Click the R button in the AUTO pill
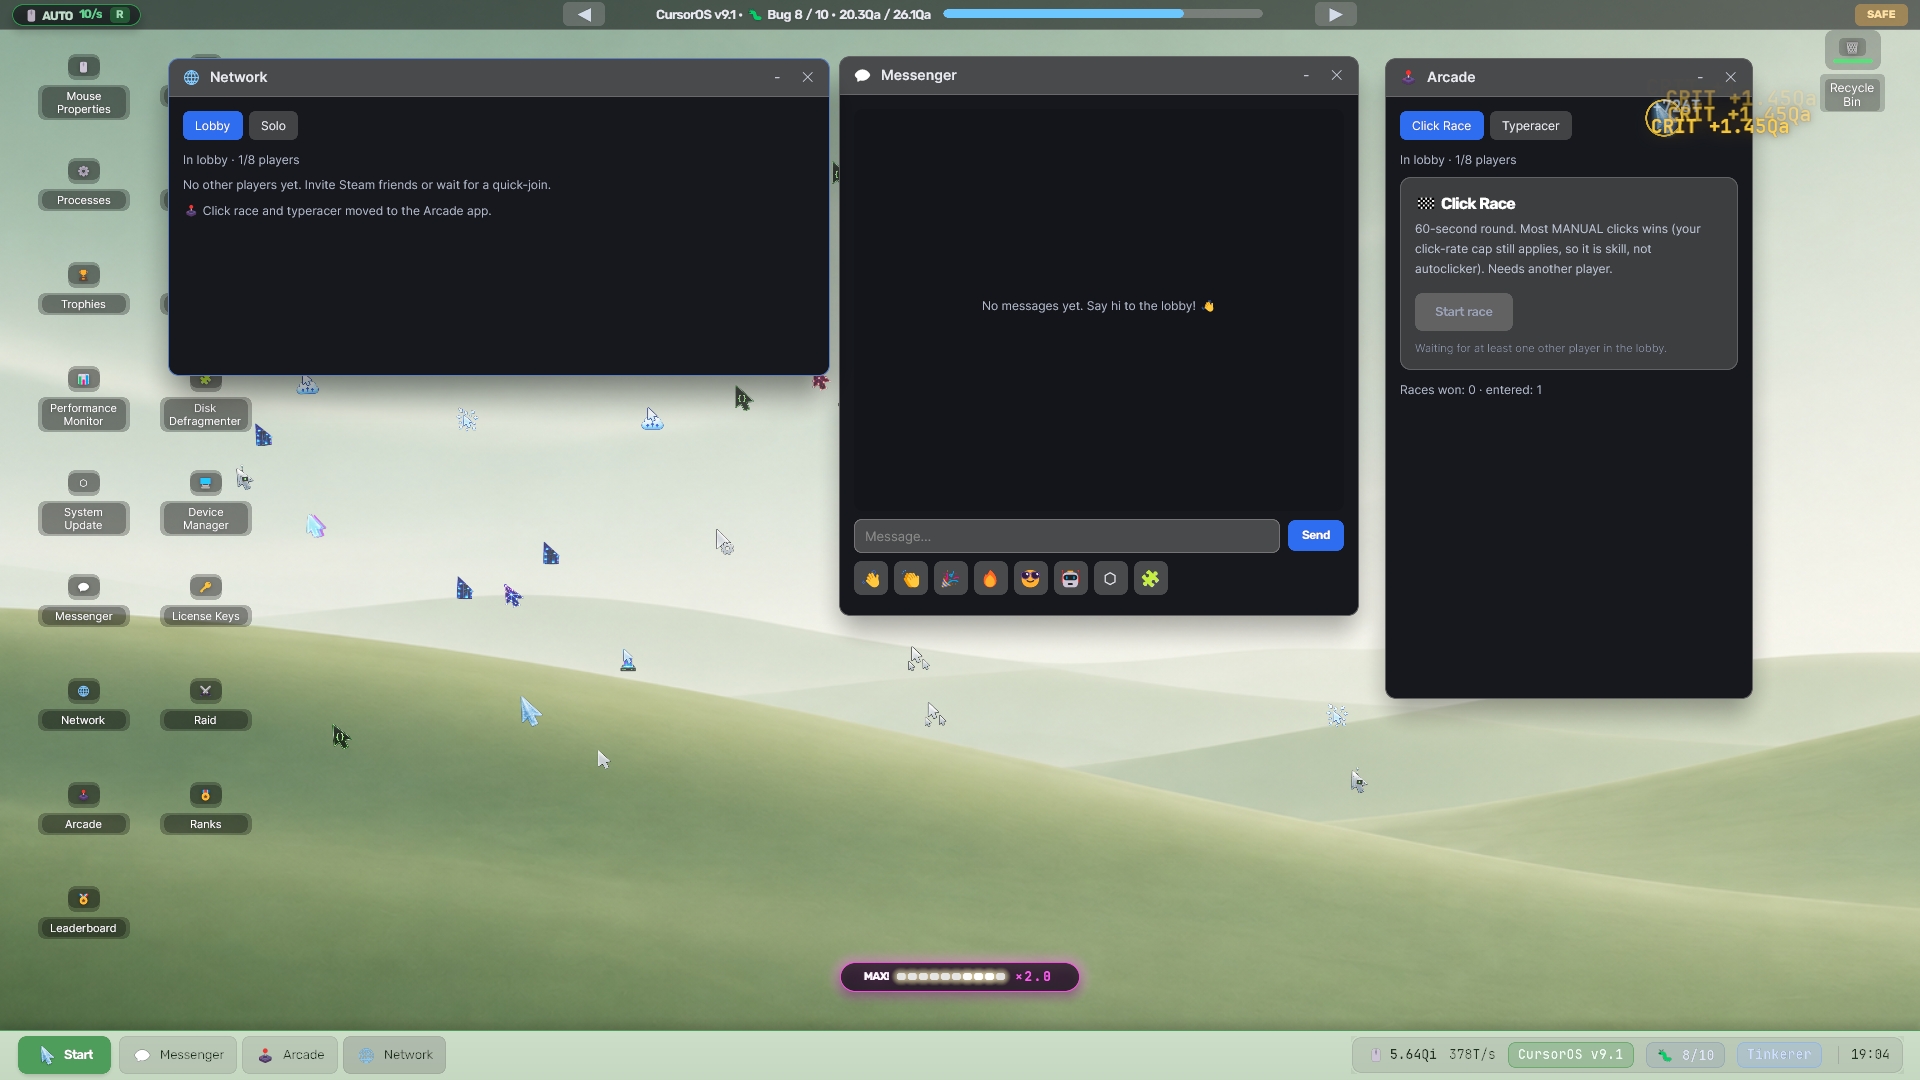Screen dimensions: 1920x1080 [120, 15]
